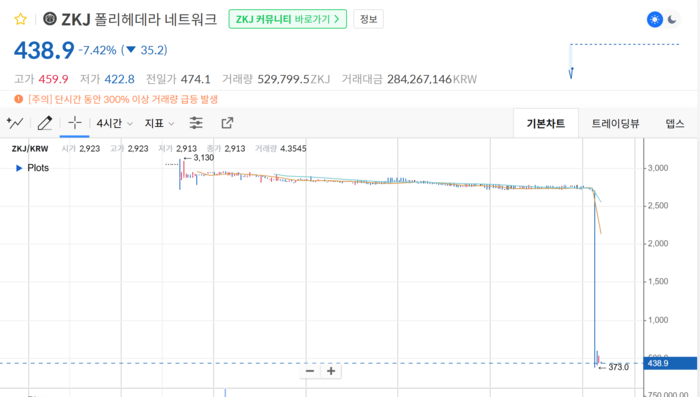The image size is (700, 397).
Task: Switch to dark mode moon toggle
Action: [672, 20]
